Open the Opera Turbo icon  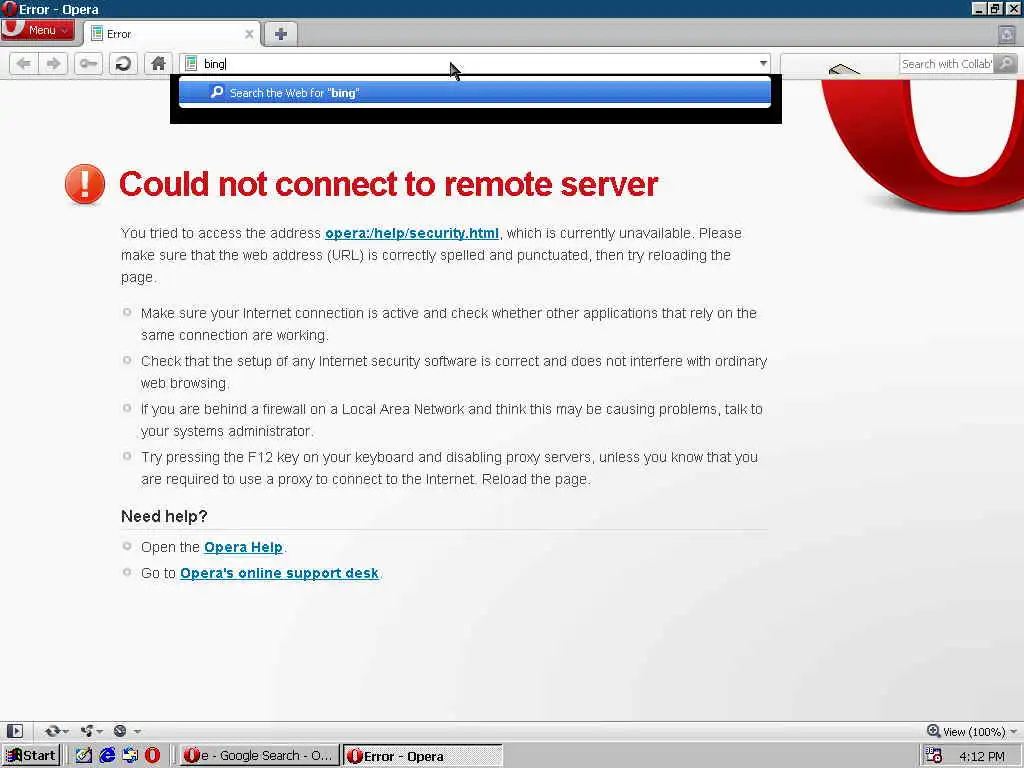coord(120,731)
